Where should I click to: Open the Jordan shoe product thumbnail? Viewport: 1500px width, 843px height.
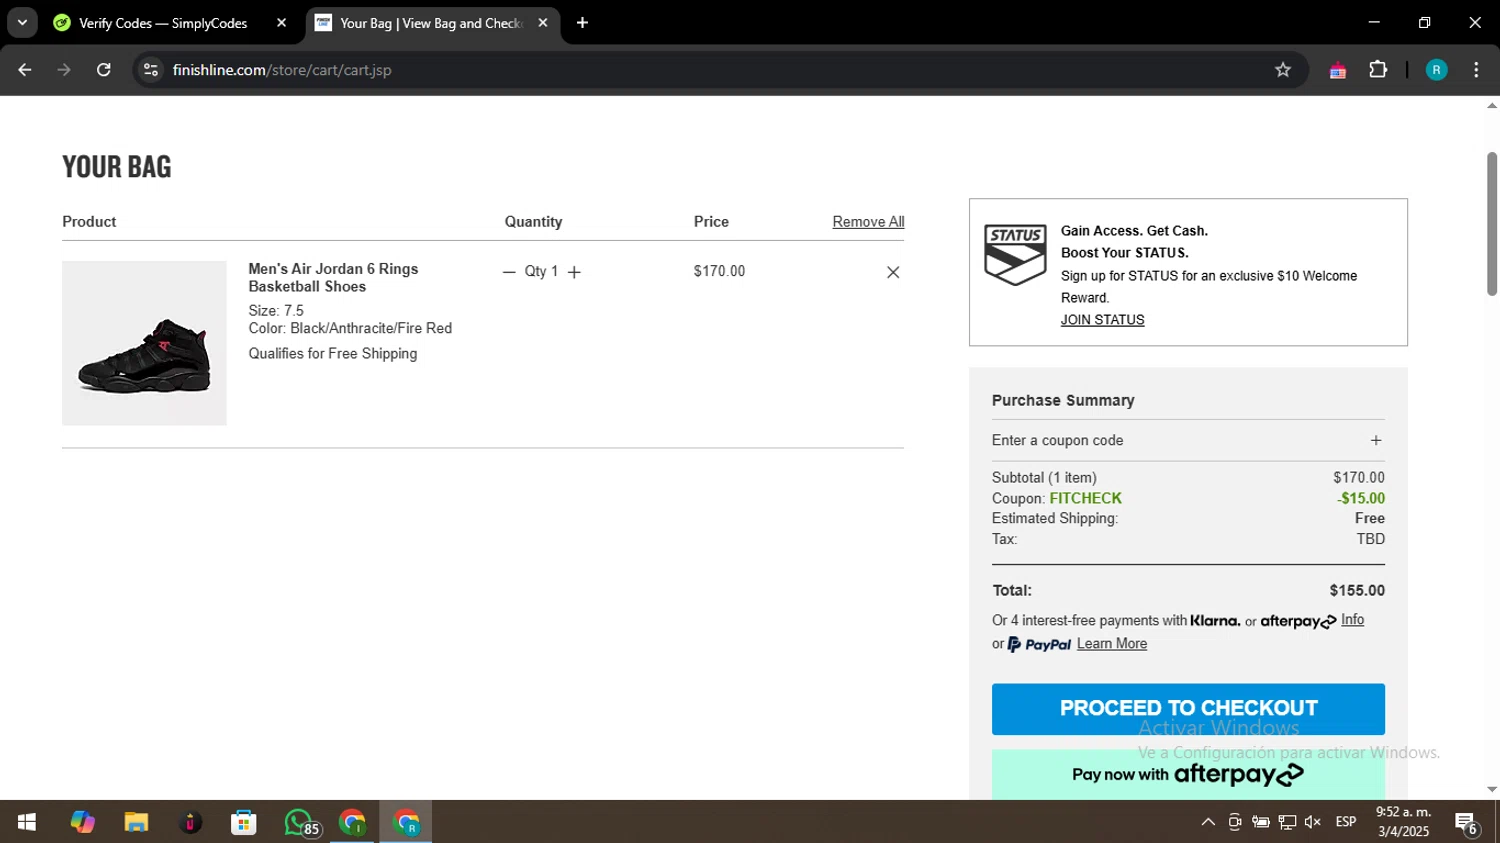[x=144, y=343]
